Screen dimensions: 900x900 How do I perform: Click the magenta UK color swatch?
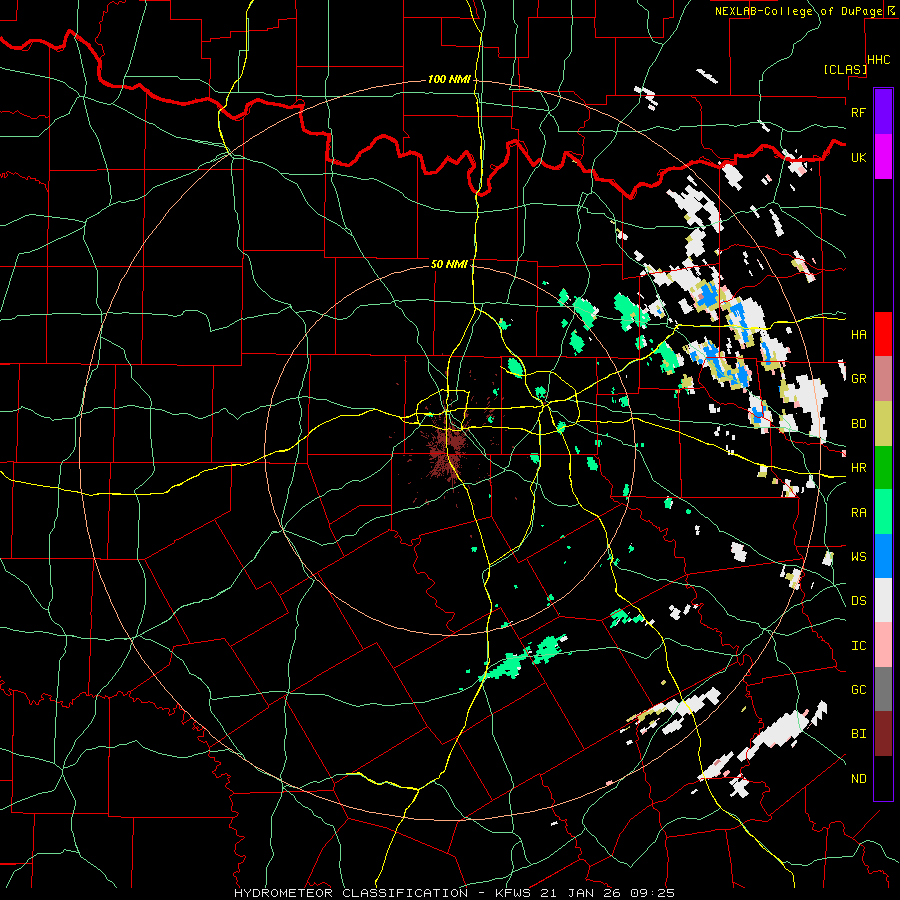point(883,157)
